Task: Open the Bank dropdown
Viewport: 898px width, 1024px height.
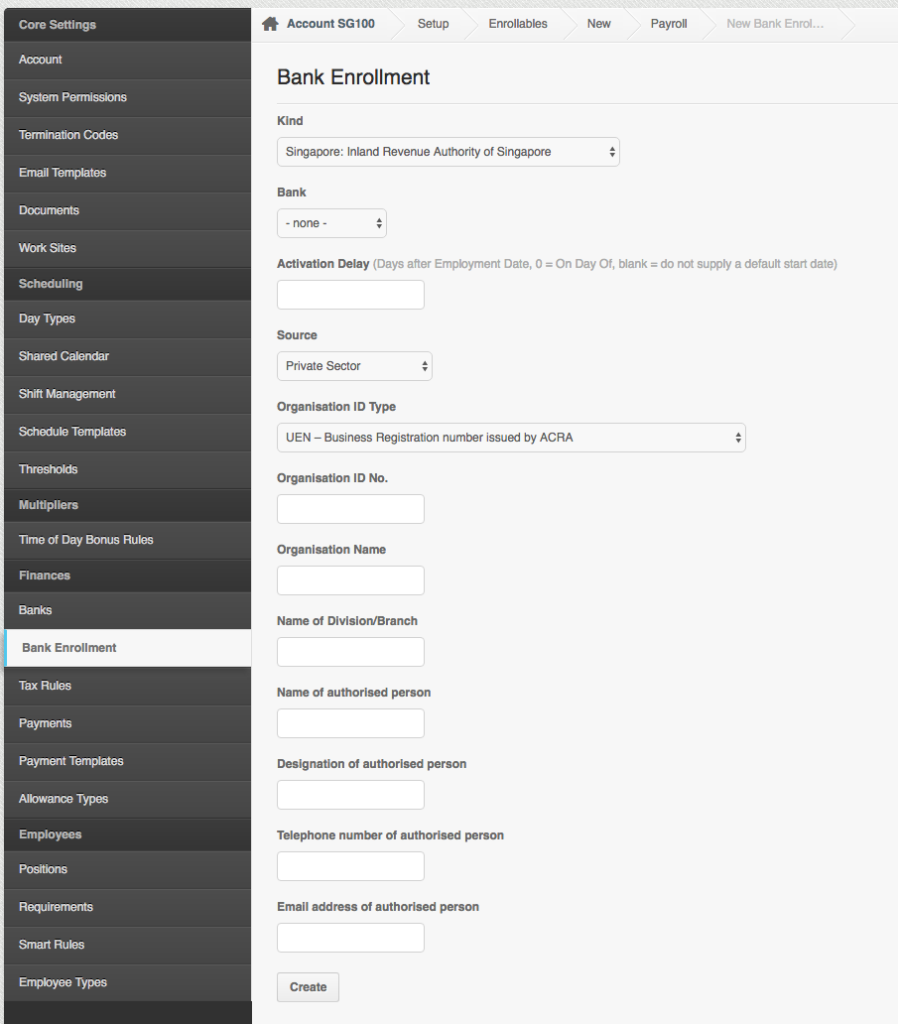Action: point(331,222)
